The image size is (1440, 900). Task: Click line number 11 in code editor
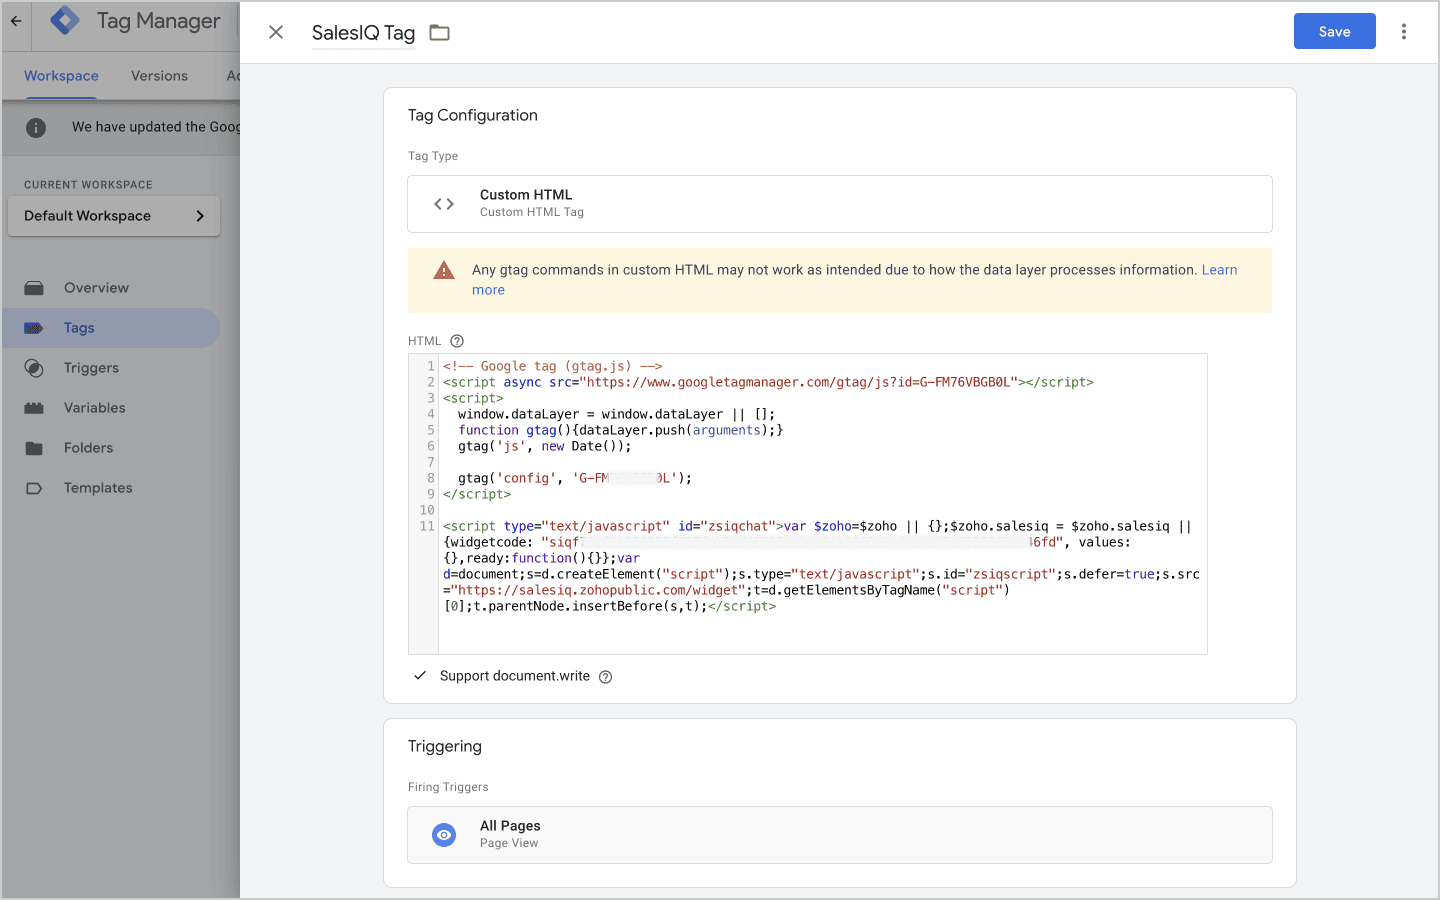427,526
